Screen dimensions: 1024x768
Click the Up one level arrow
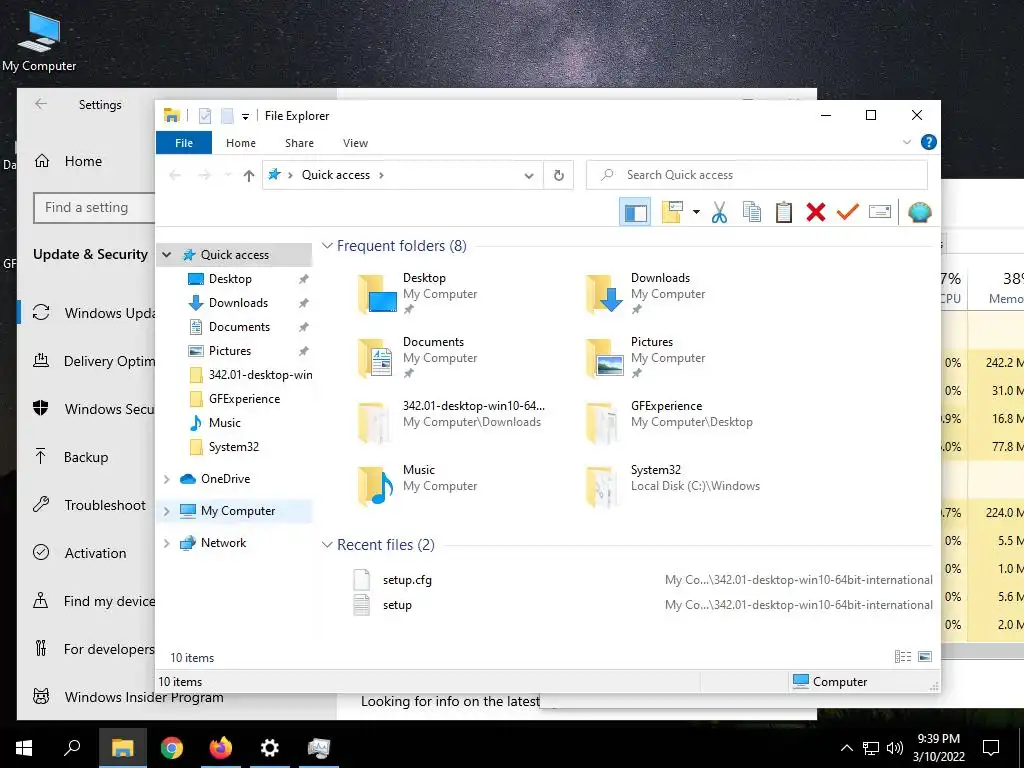(x=248, y=175)
